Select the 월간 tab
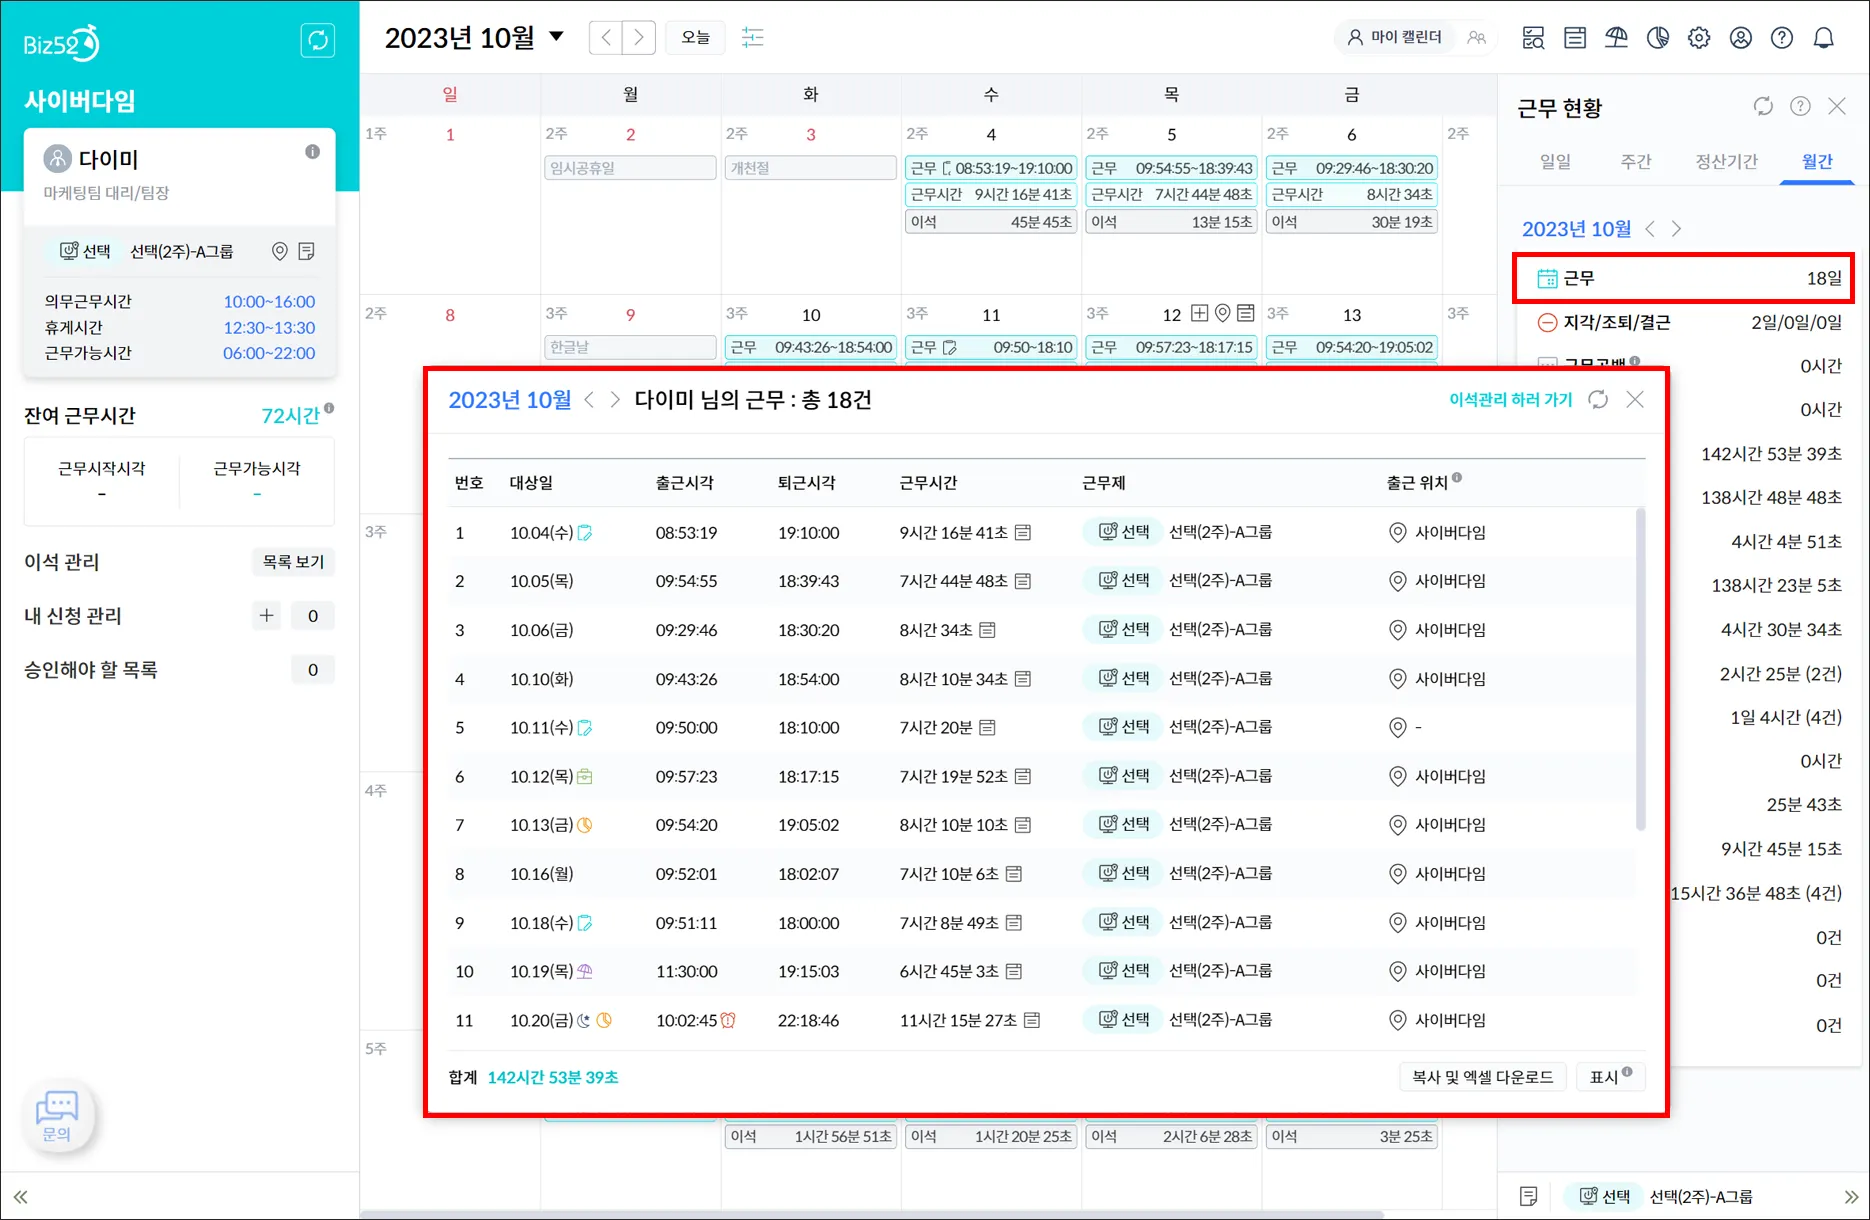Screen dimensions: 1870x1220 click(x=1817, y=162)
